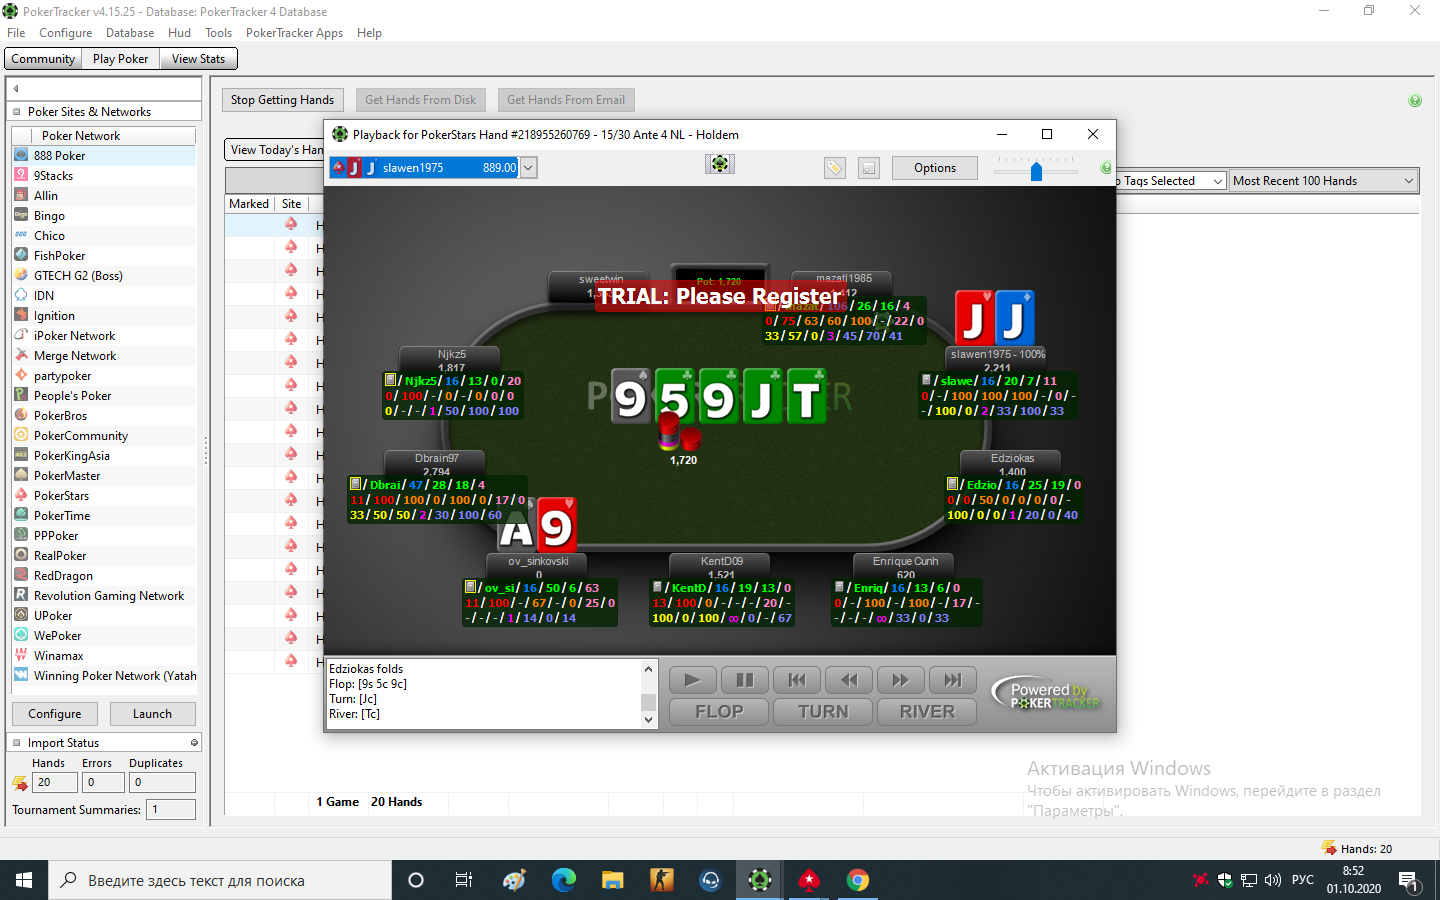Click poker chip icon in playback toolbar
Image resolution: width=1440 pixels, height=900 pixels.
click(x=720, y=164)
